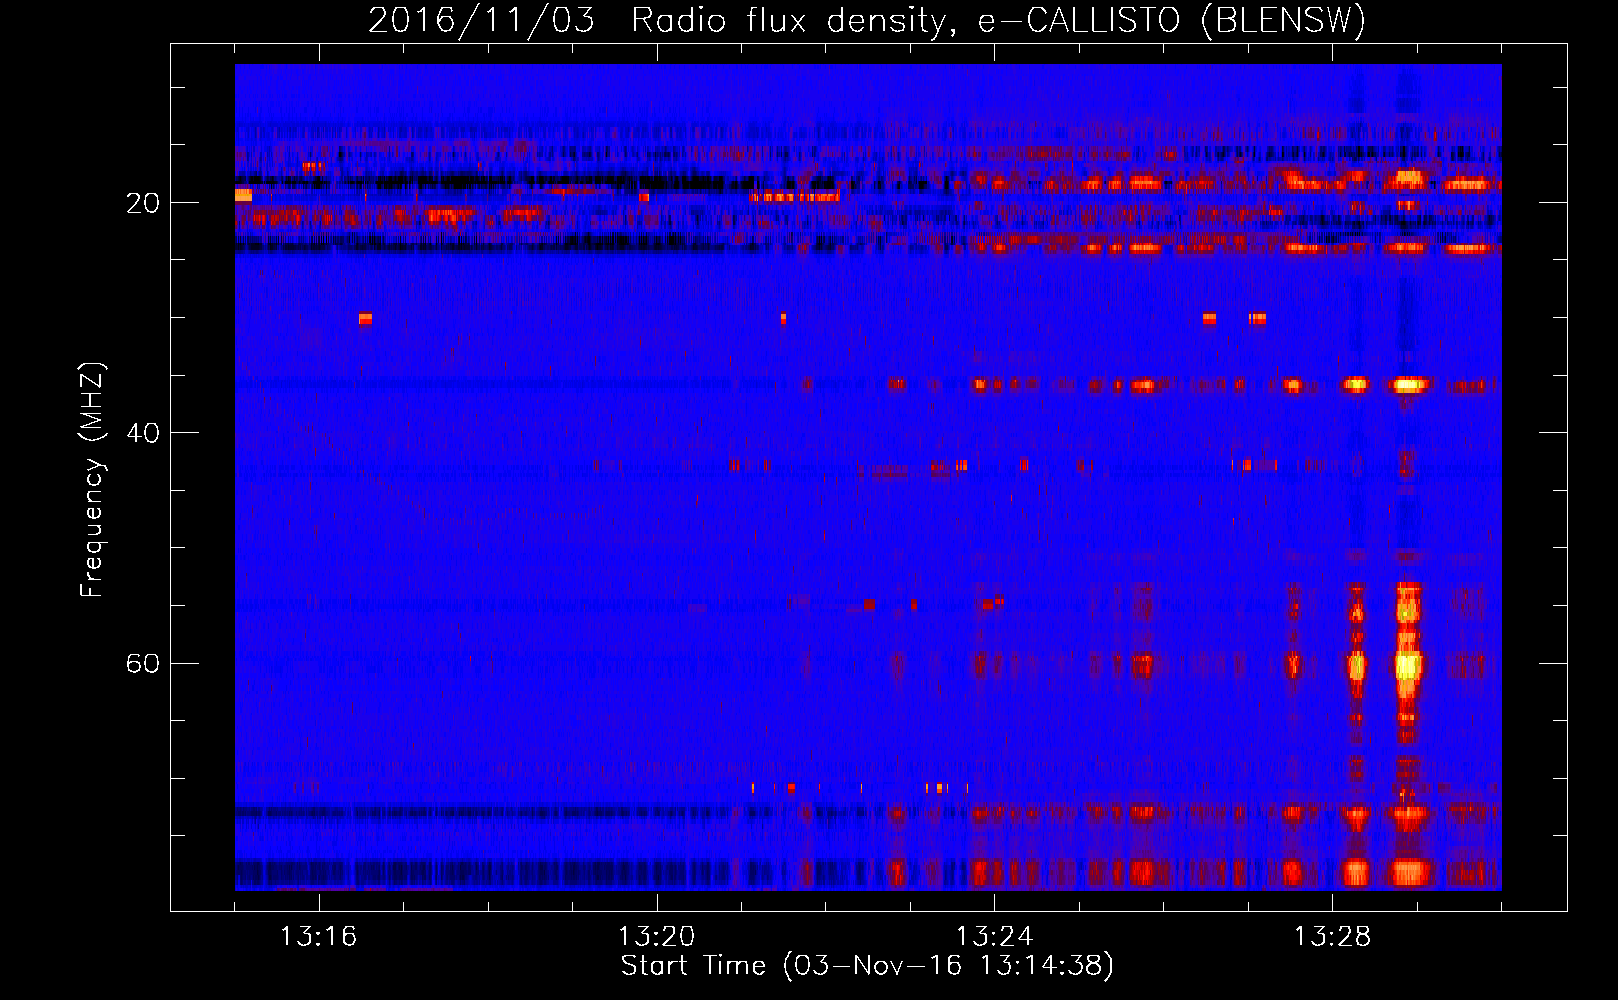Image resolution: width=1618 pixels, height=1000 pixels.
Task: Click the date "2016/11/03" in the title
Action: click(481, 21)
